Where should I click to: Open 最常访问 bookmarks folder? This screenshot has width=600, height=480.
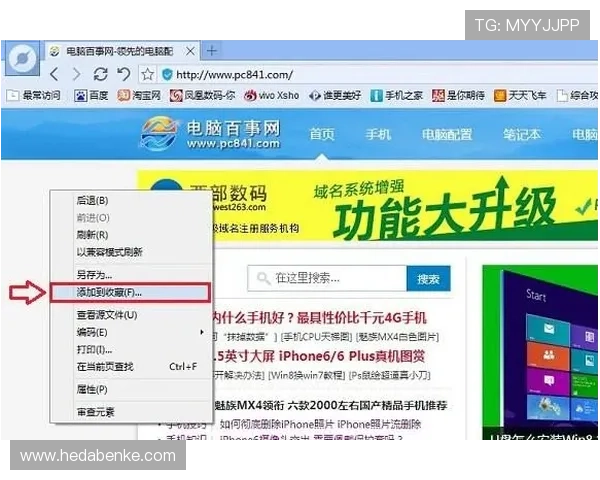click(33, 95)
